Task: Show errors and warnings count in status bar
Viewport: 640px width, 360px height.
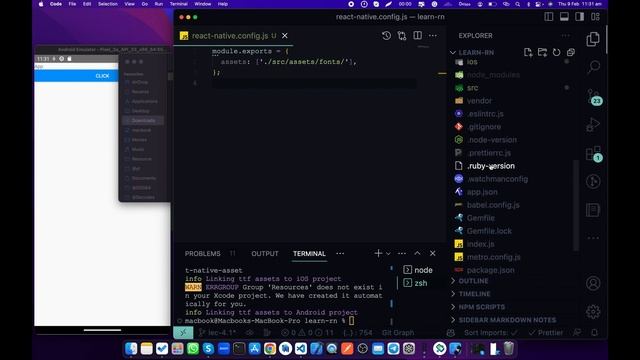Action: [309, 333]
